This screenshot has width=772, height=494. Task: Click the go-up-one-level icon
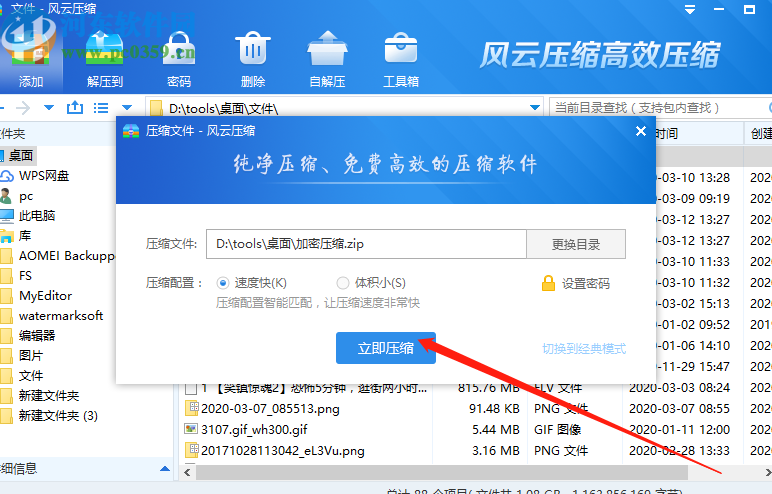(74, 107)
